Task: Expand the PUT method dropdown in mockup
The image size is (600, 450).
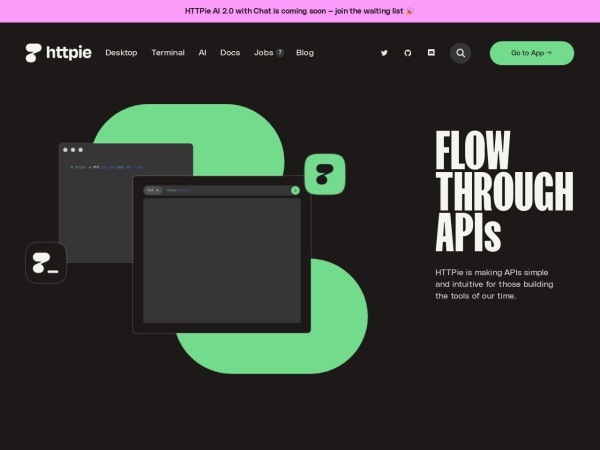Action: (152, 190)
